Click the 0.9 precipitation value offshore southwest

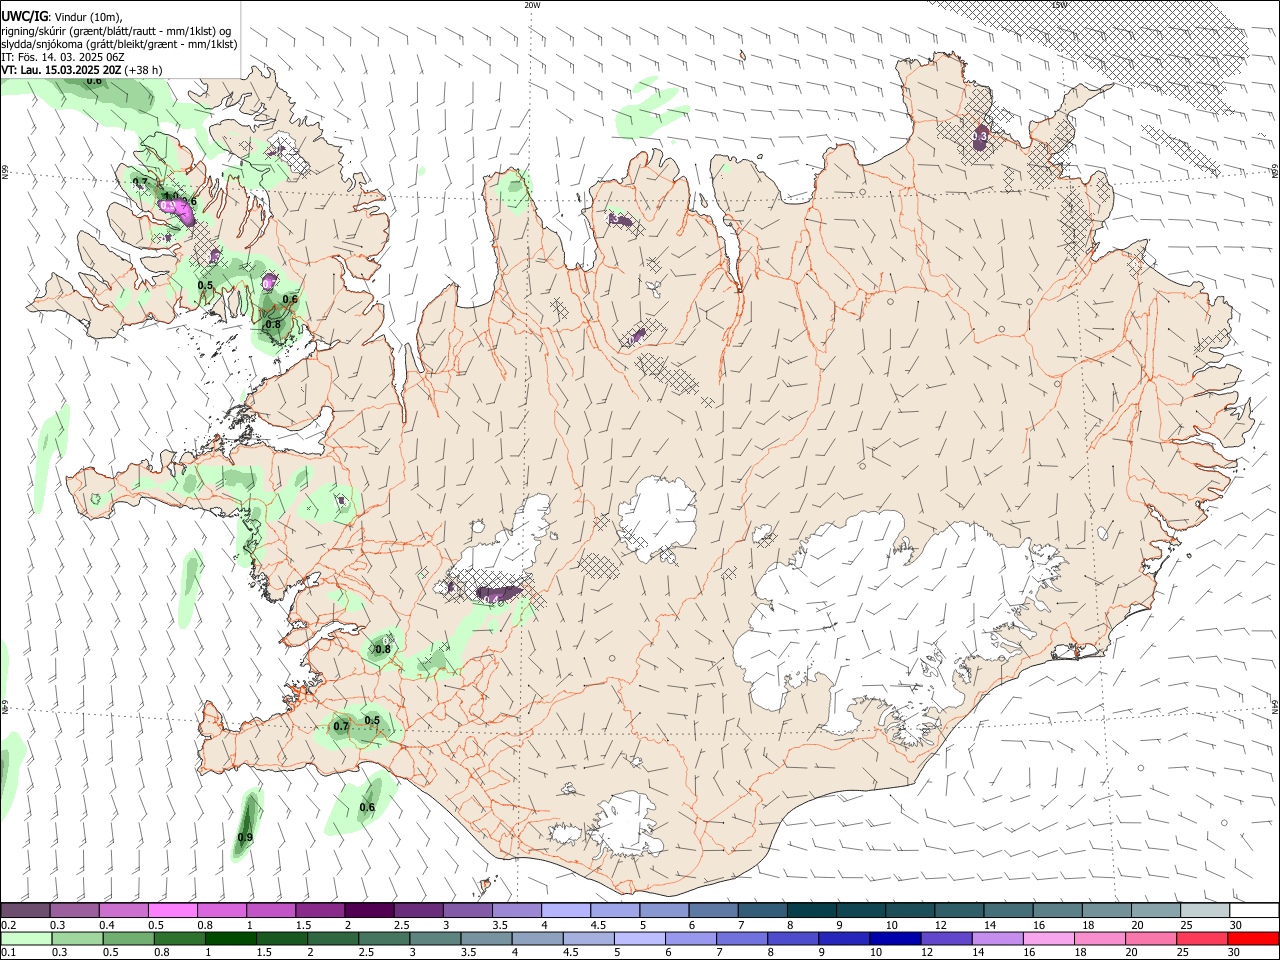(x=245, y=837)
